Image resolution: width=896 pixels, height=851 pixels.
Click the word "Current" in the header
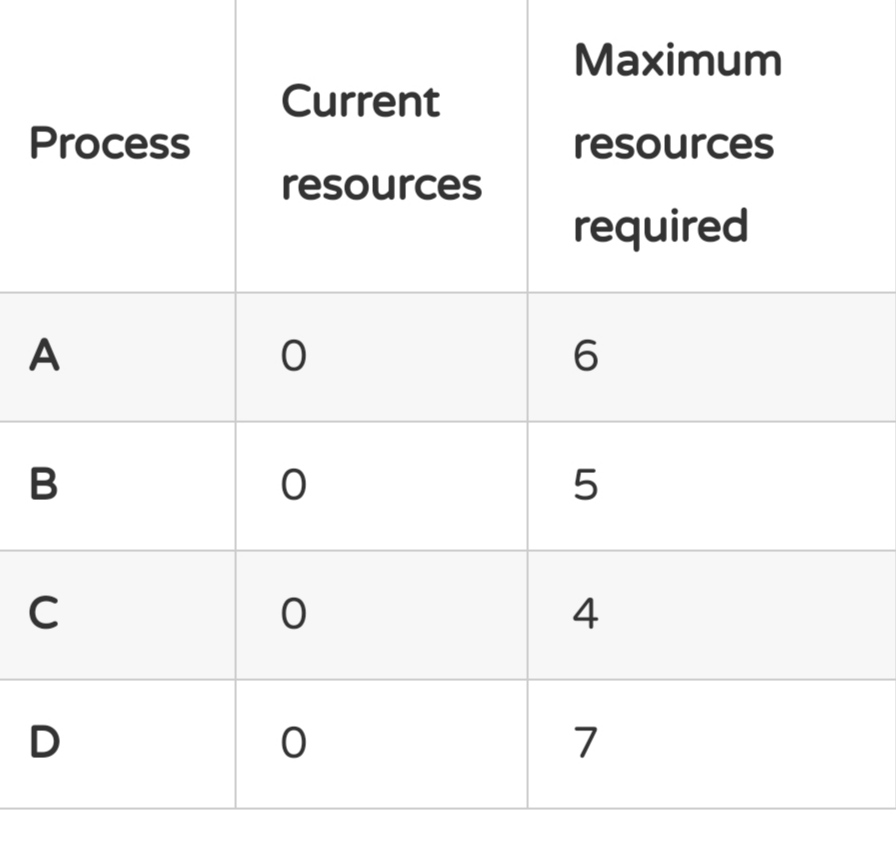point(360,101)
